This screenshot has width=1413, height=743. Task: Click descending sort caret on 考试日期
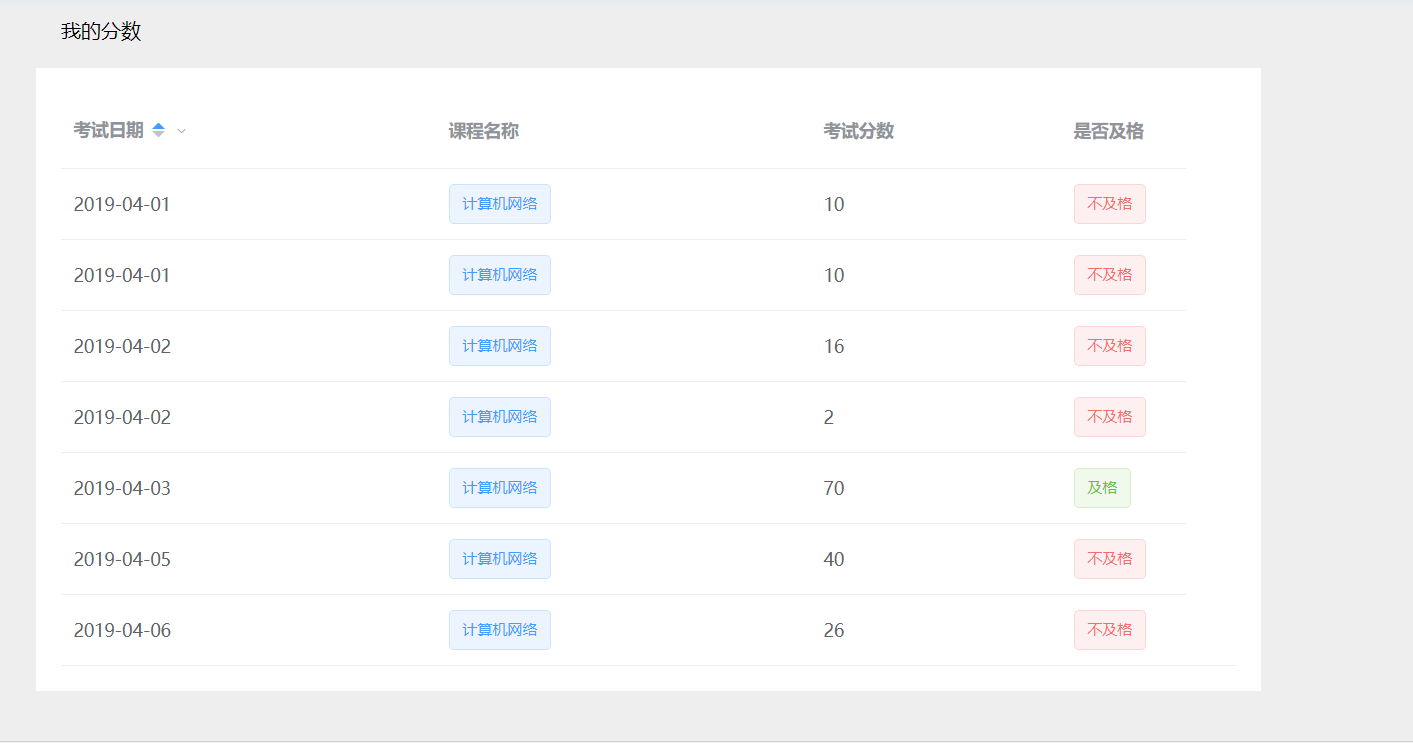coord(158,135)
